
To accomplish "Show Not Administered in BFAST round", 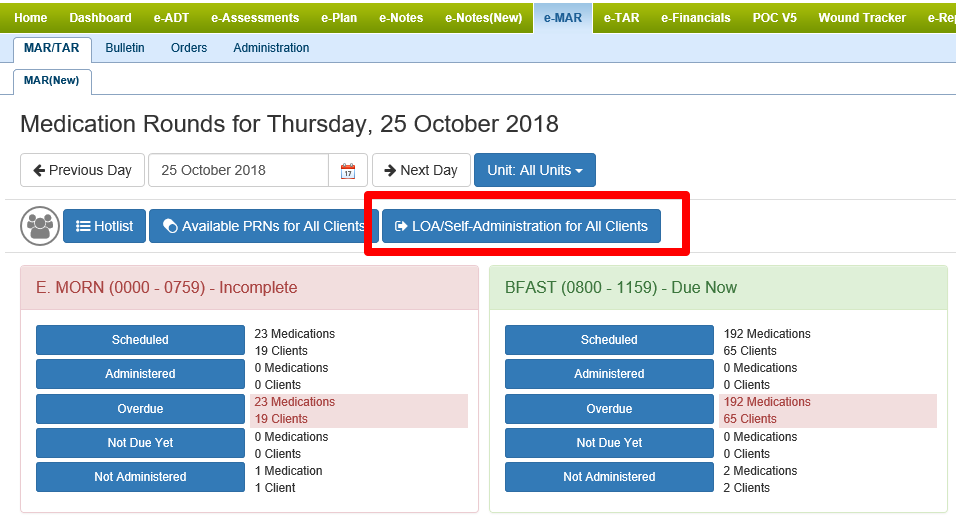I will 609,477.
